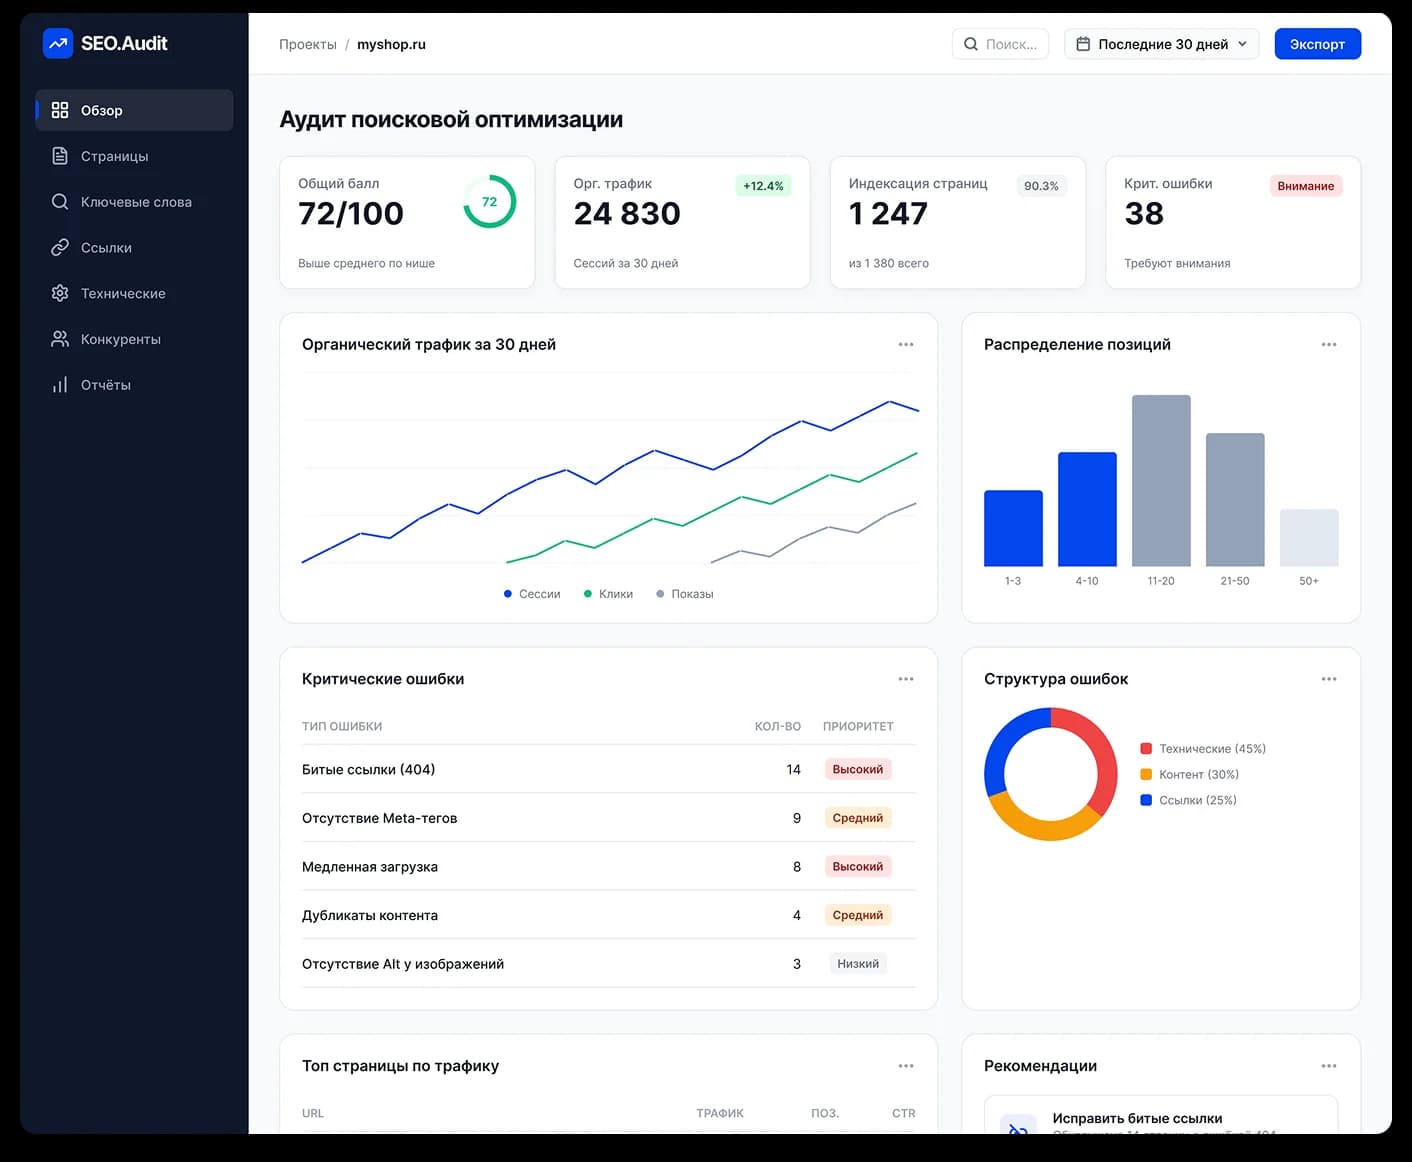Open options menu for Критические ошибки
This screenshot has width=1412, height=1162.
906,679
